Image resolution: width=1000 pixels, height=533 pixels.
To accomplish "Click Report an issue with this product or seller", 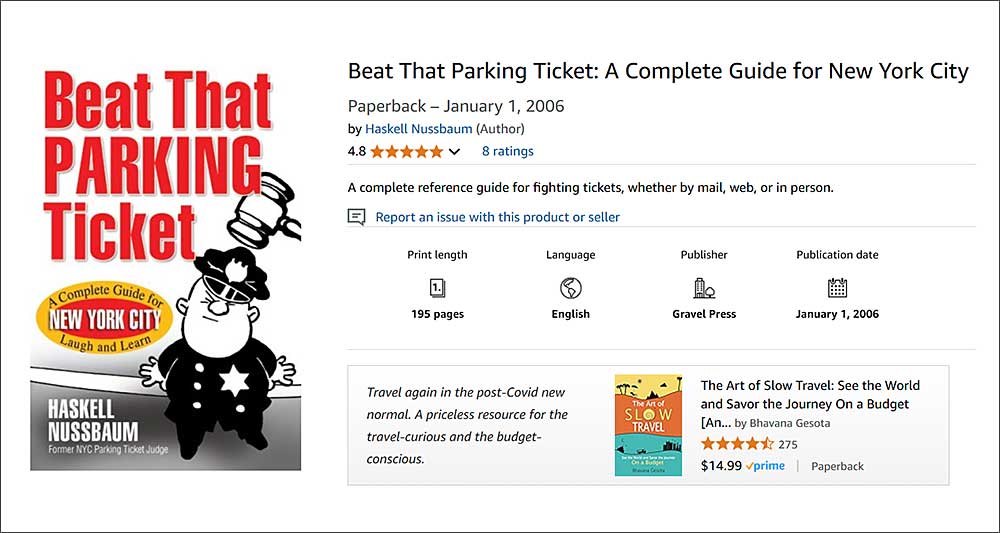I will pos(497,217).
